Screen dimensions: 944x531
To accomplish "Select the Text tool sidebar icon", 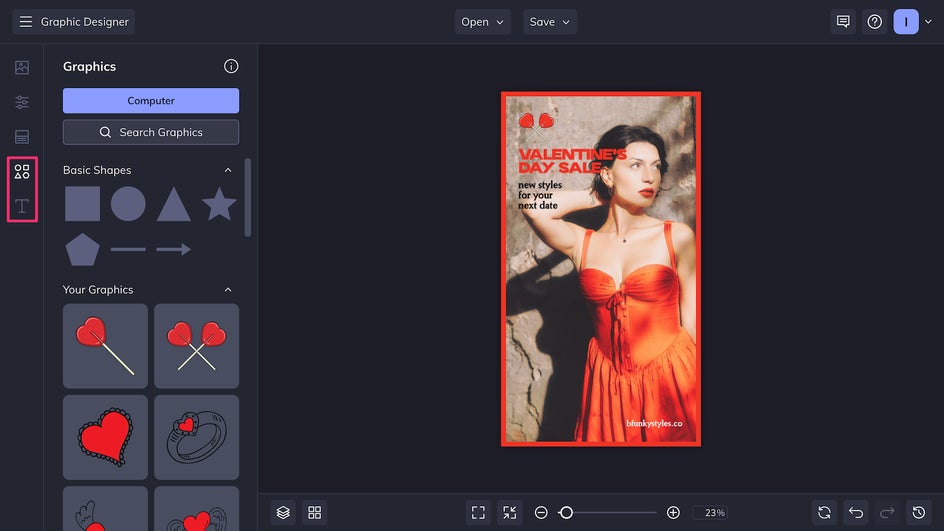I will (x=22, y=206).
